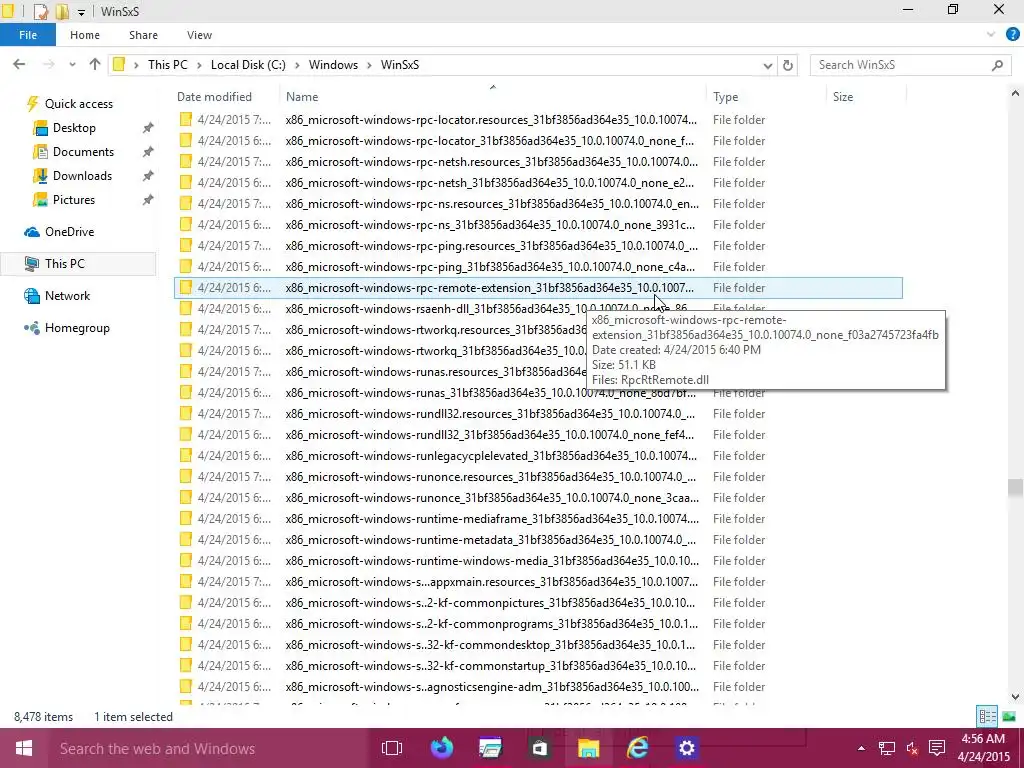Open the File menu tab
Viewport: 1024px width, 768px height.
[x=27, y=35]
